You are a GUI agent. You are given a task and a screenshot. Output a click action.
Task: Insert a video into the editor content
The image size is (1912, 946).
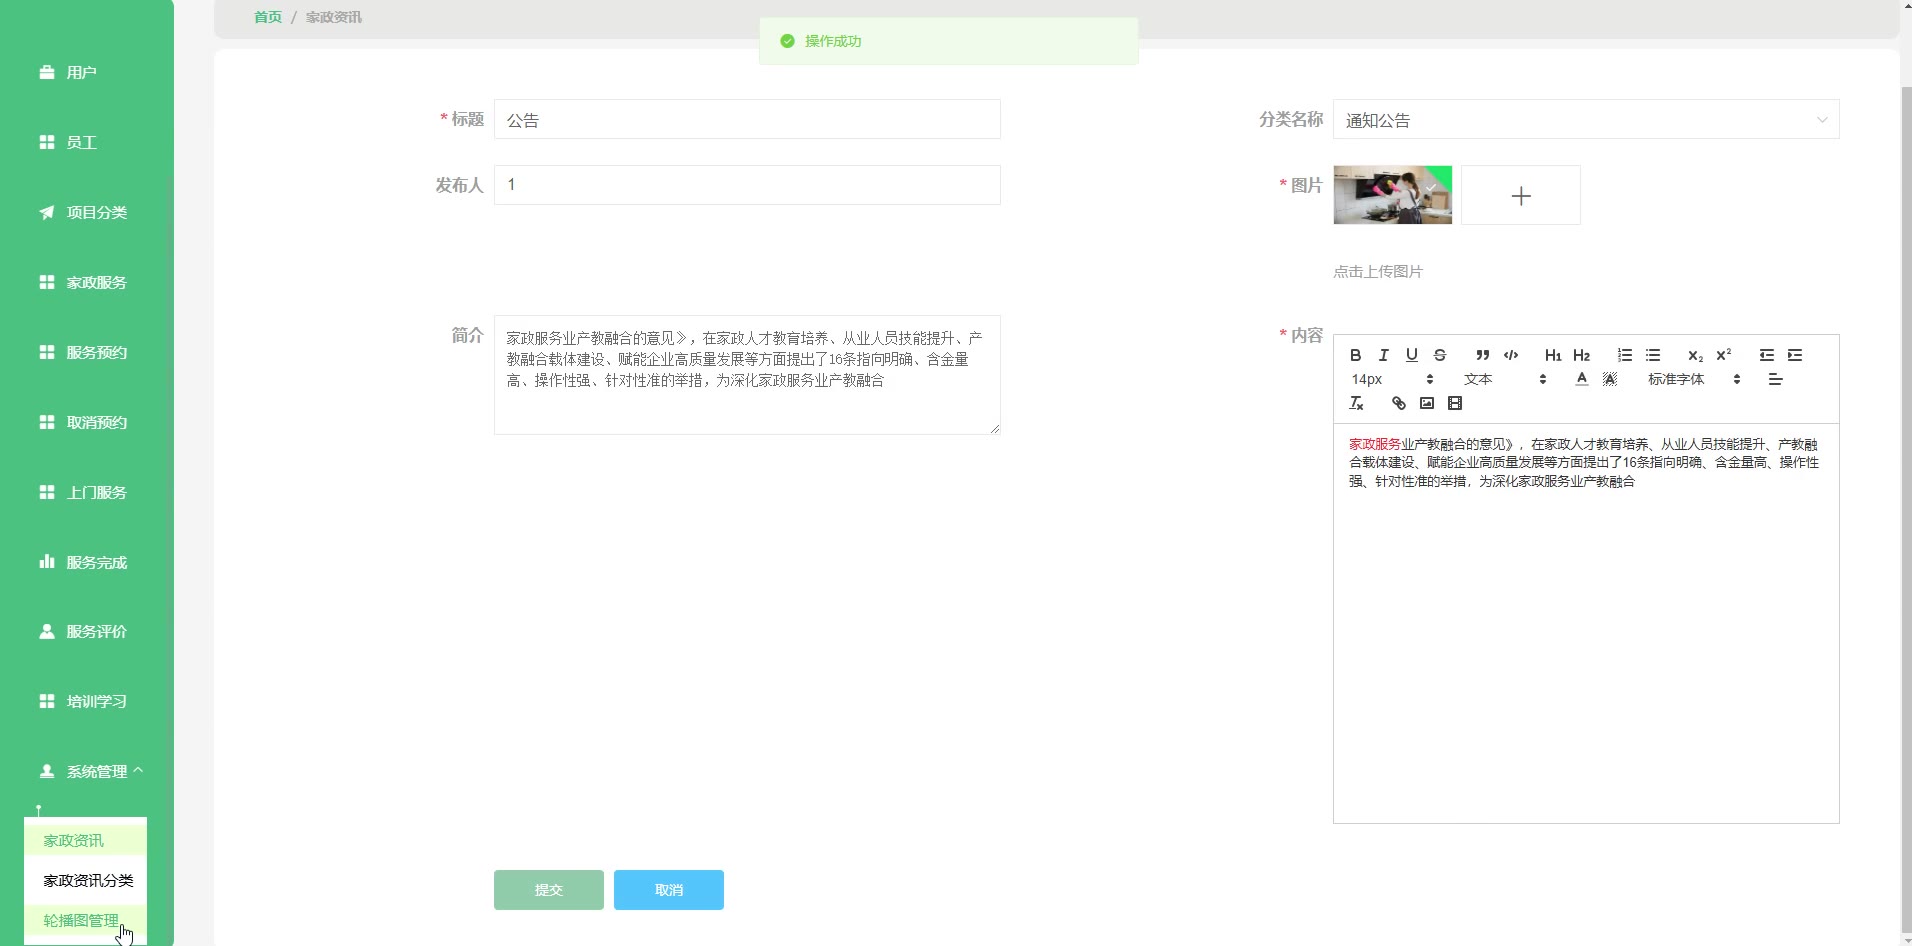1454,403
